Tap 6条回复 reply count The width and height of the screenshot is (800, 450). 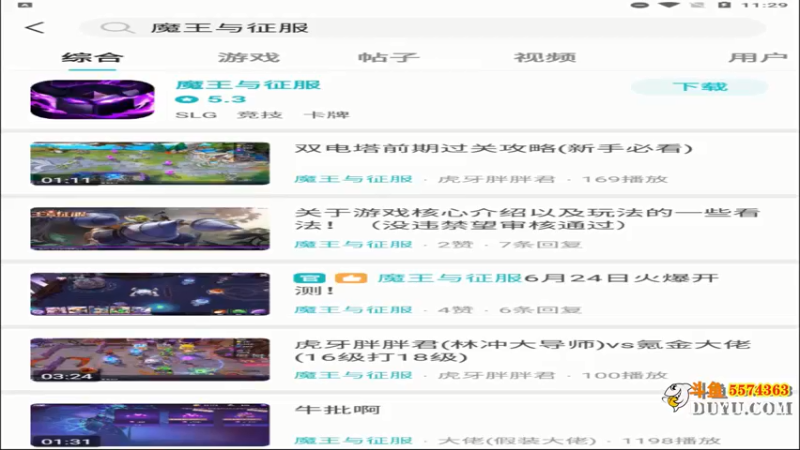[x=540, y=310]
